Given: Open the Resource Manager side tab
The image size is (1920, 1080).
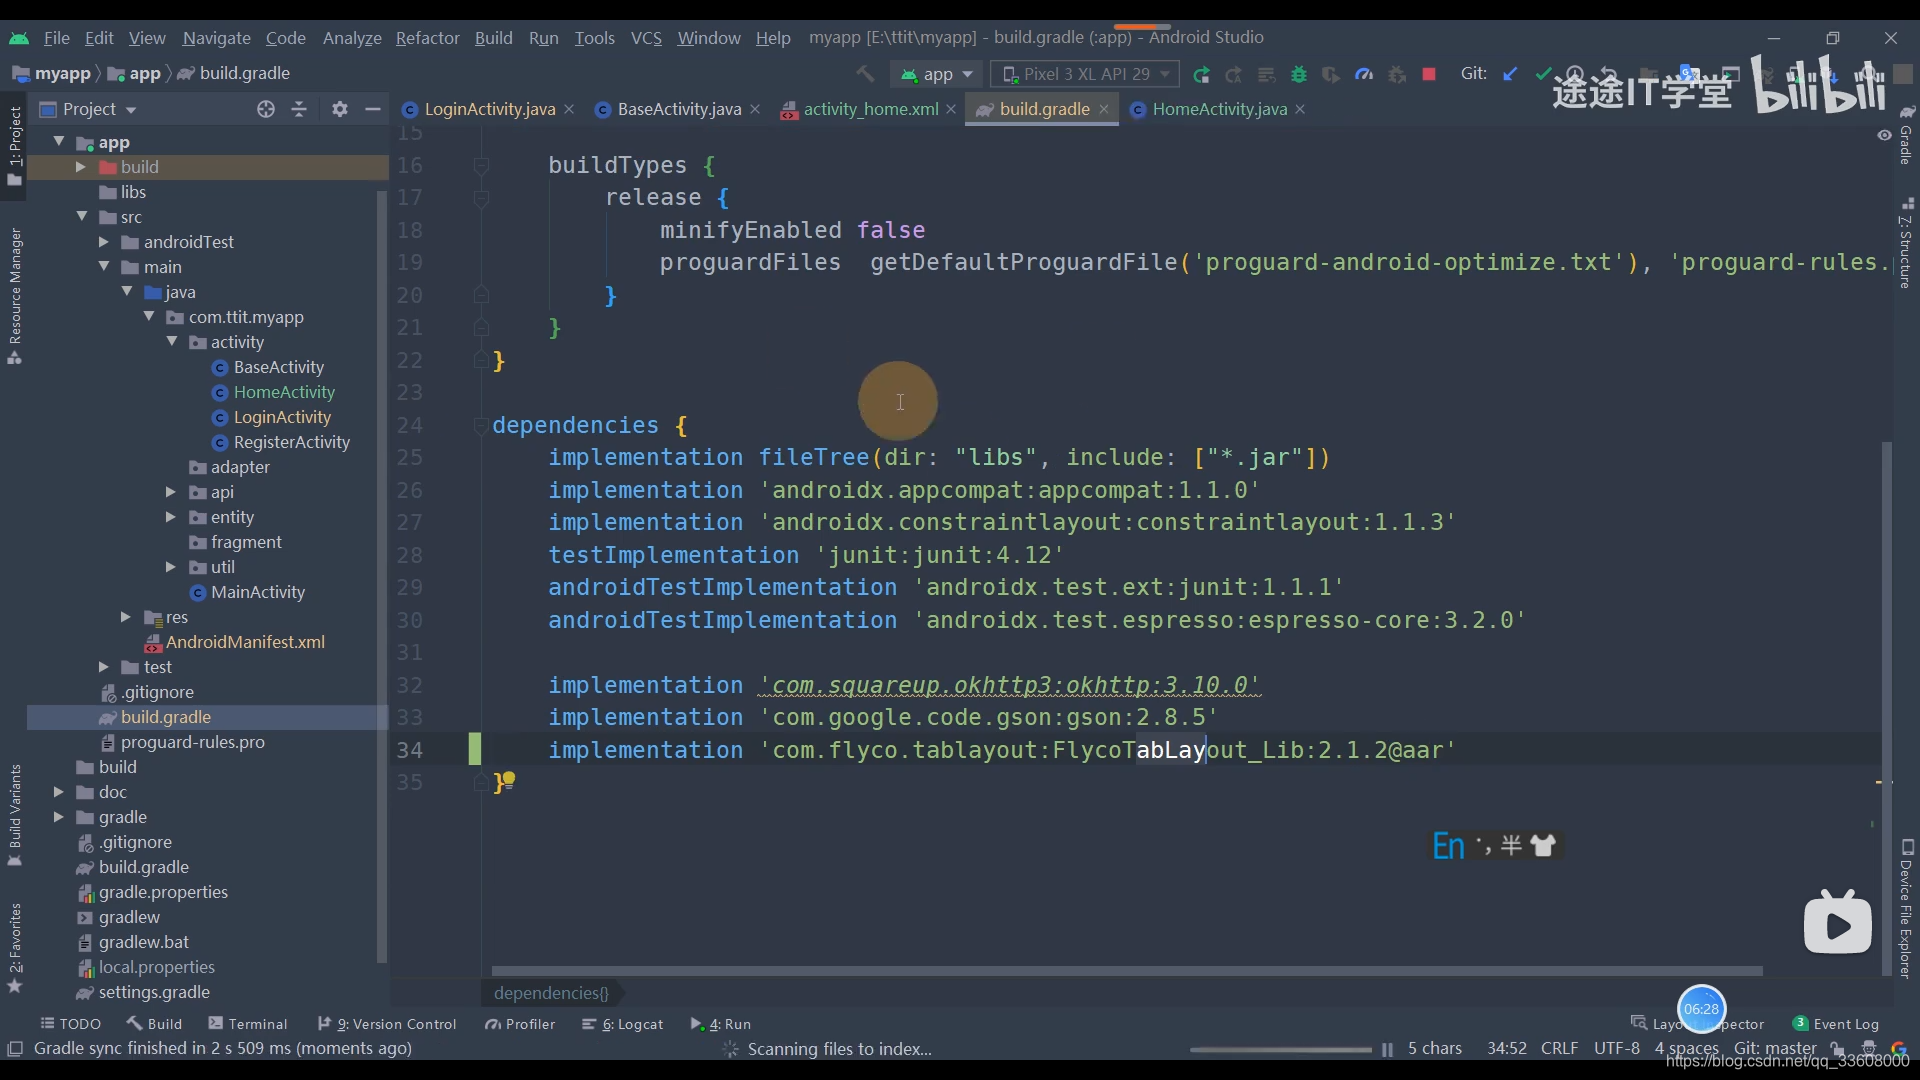Looking at the screenshot, I should 15,295.
